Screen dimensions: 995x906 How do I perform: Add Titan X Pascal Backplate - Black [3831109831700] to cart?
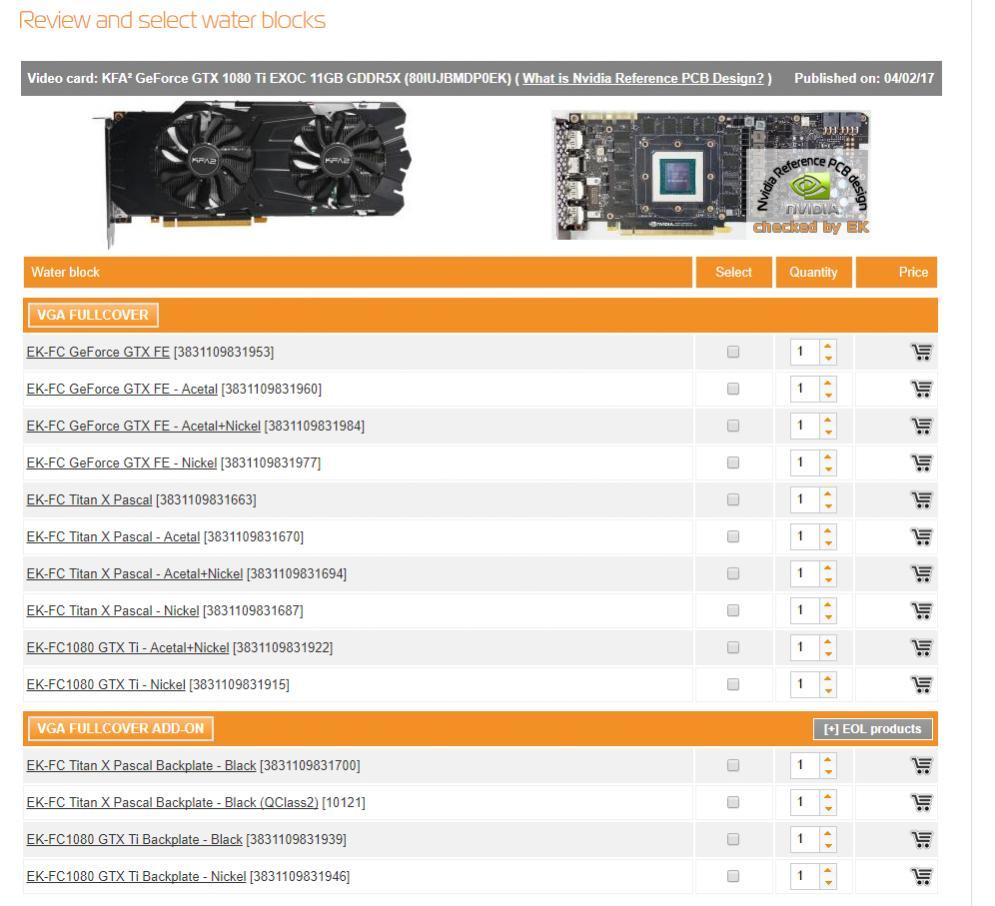[x=921, y=765]
